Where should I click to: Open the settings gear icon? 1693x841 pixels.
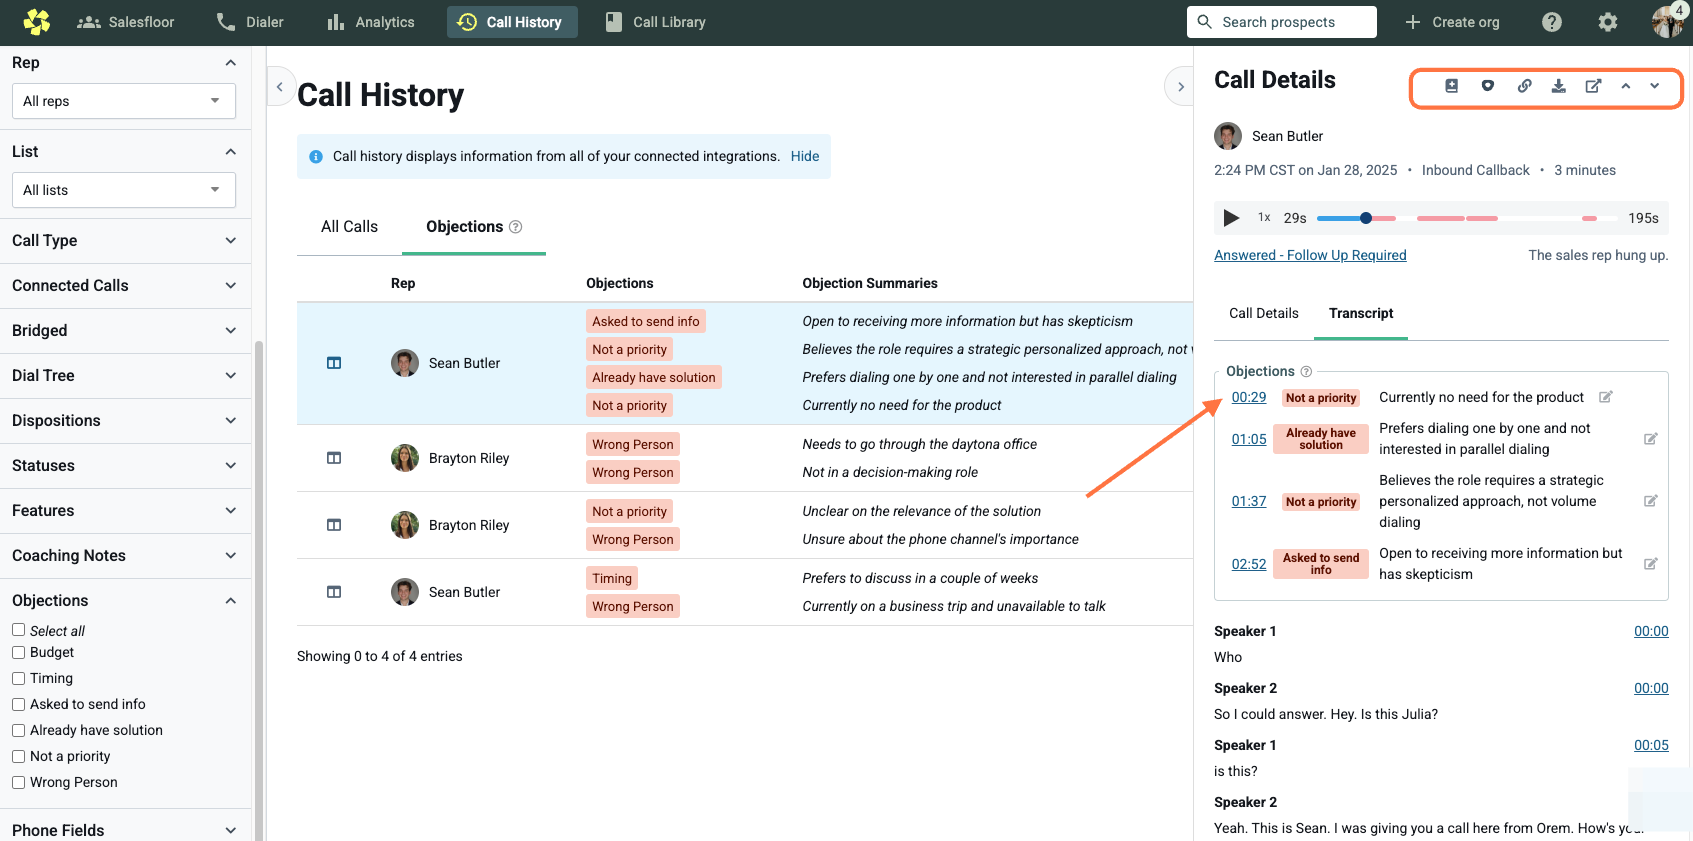(1607, 22)
